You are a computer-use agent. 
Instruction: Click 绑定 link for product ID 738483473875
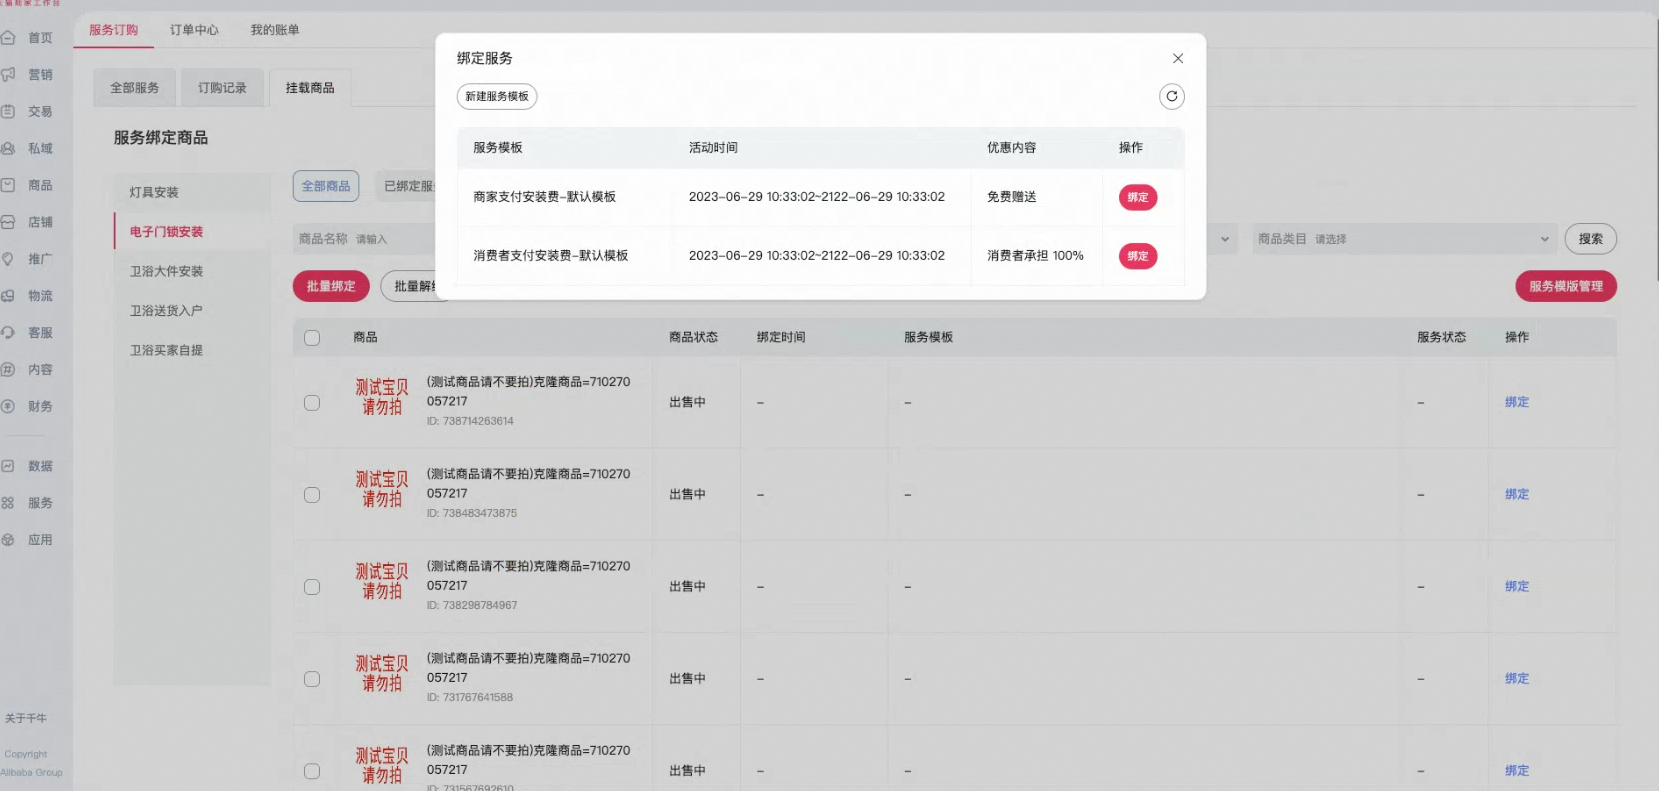(1517, 494)
